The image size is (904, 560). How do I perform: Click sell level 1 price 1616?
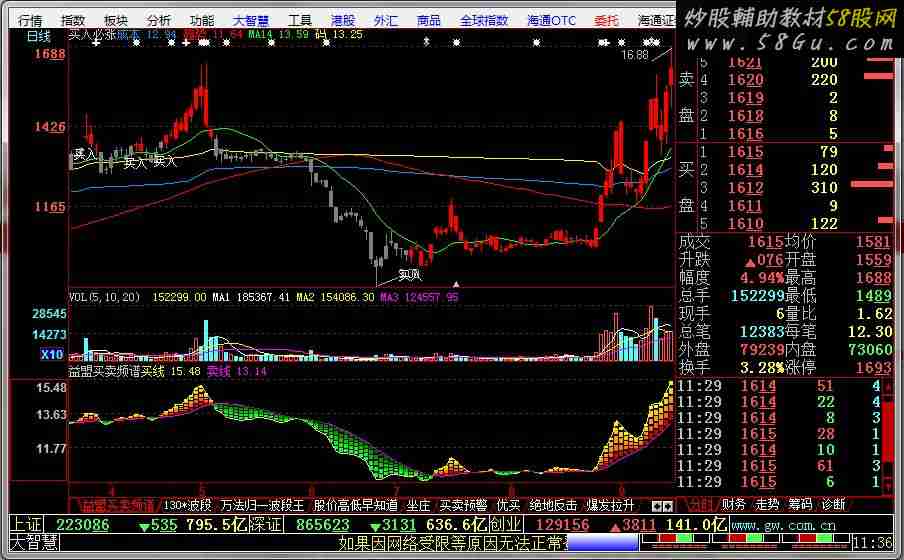(x=745, y=134)
